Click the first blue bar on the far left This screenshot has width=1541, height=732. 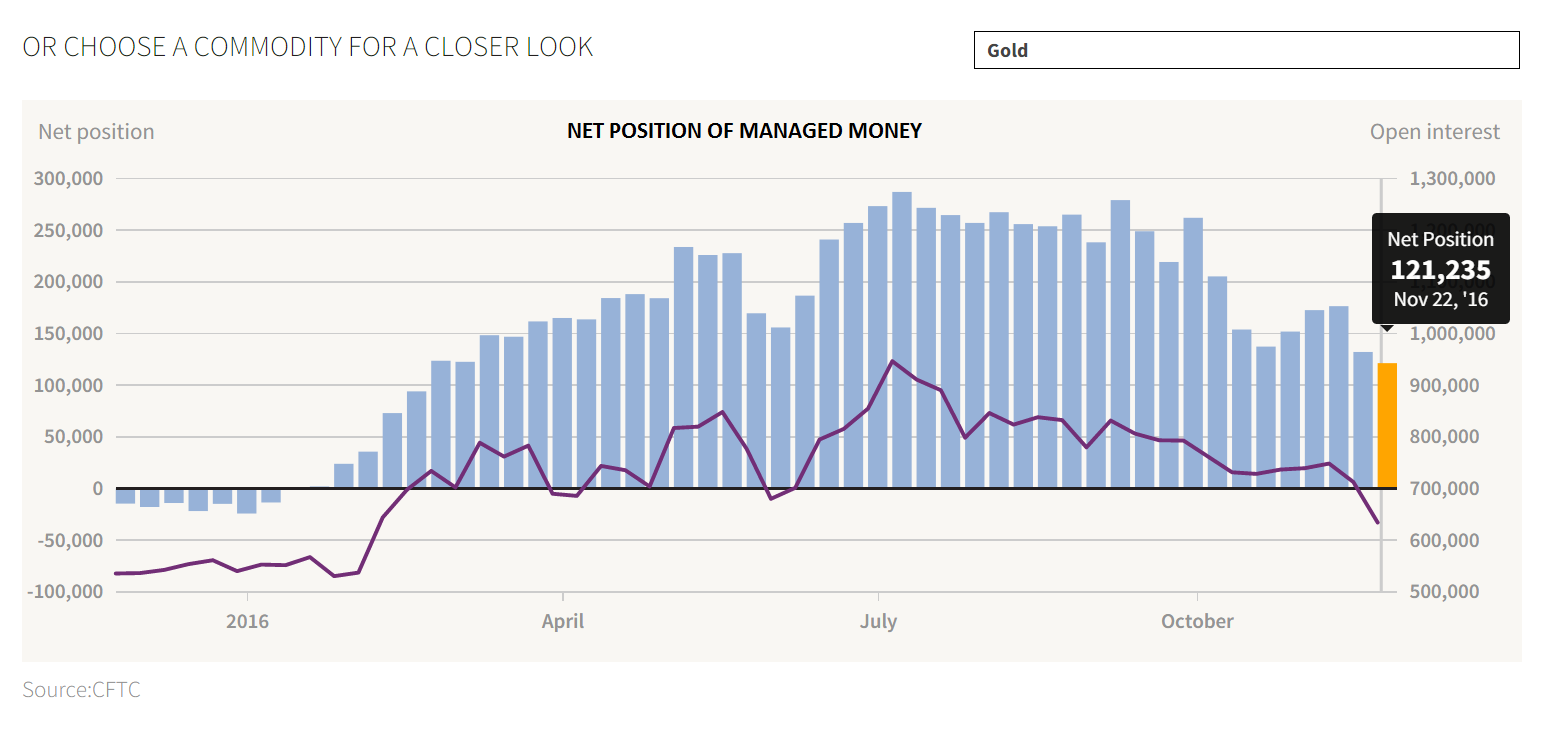[x=125, y=496]
